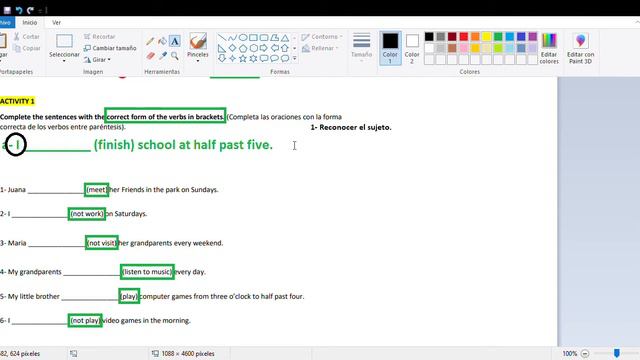
Task: Select the Down arrow shape
Action: point(222,58)
